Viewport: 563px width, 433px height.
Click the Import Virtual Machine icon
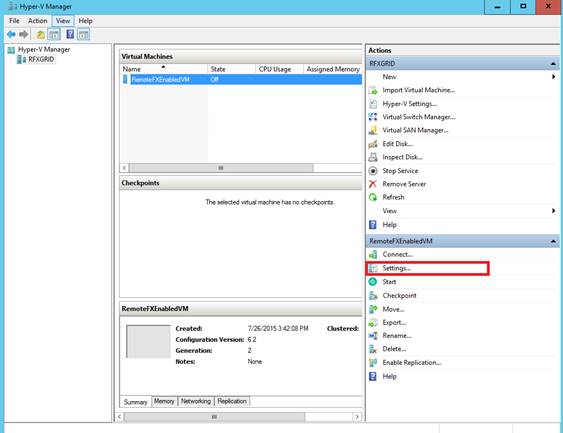(373, 90)
